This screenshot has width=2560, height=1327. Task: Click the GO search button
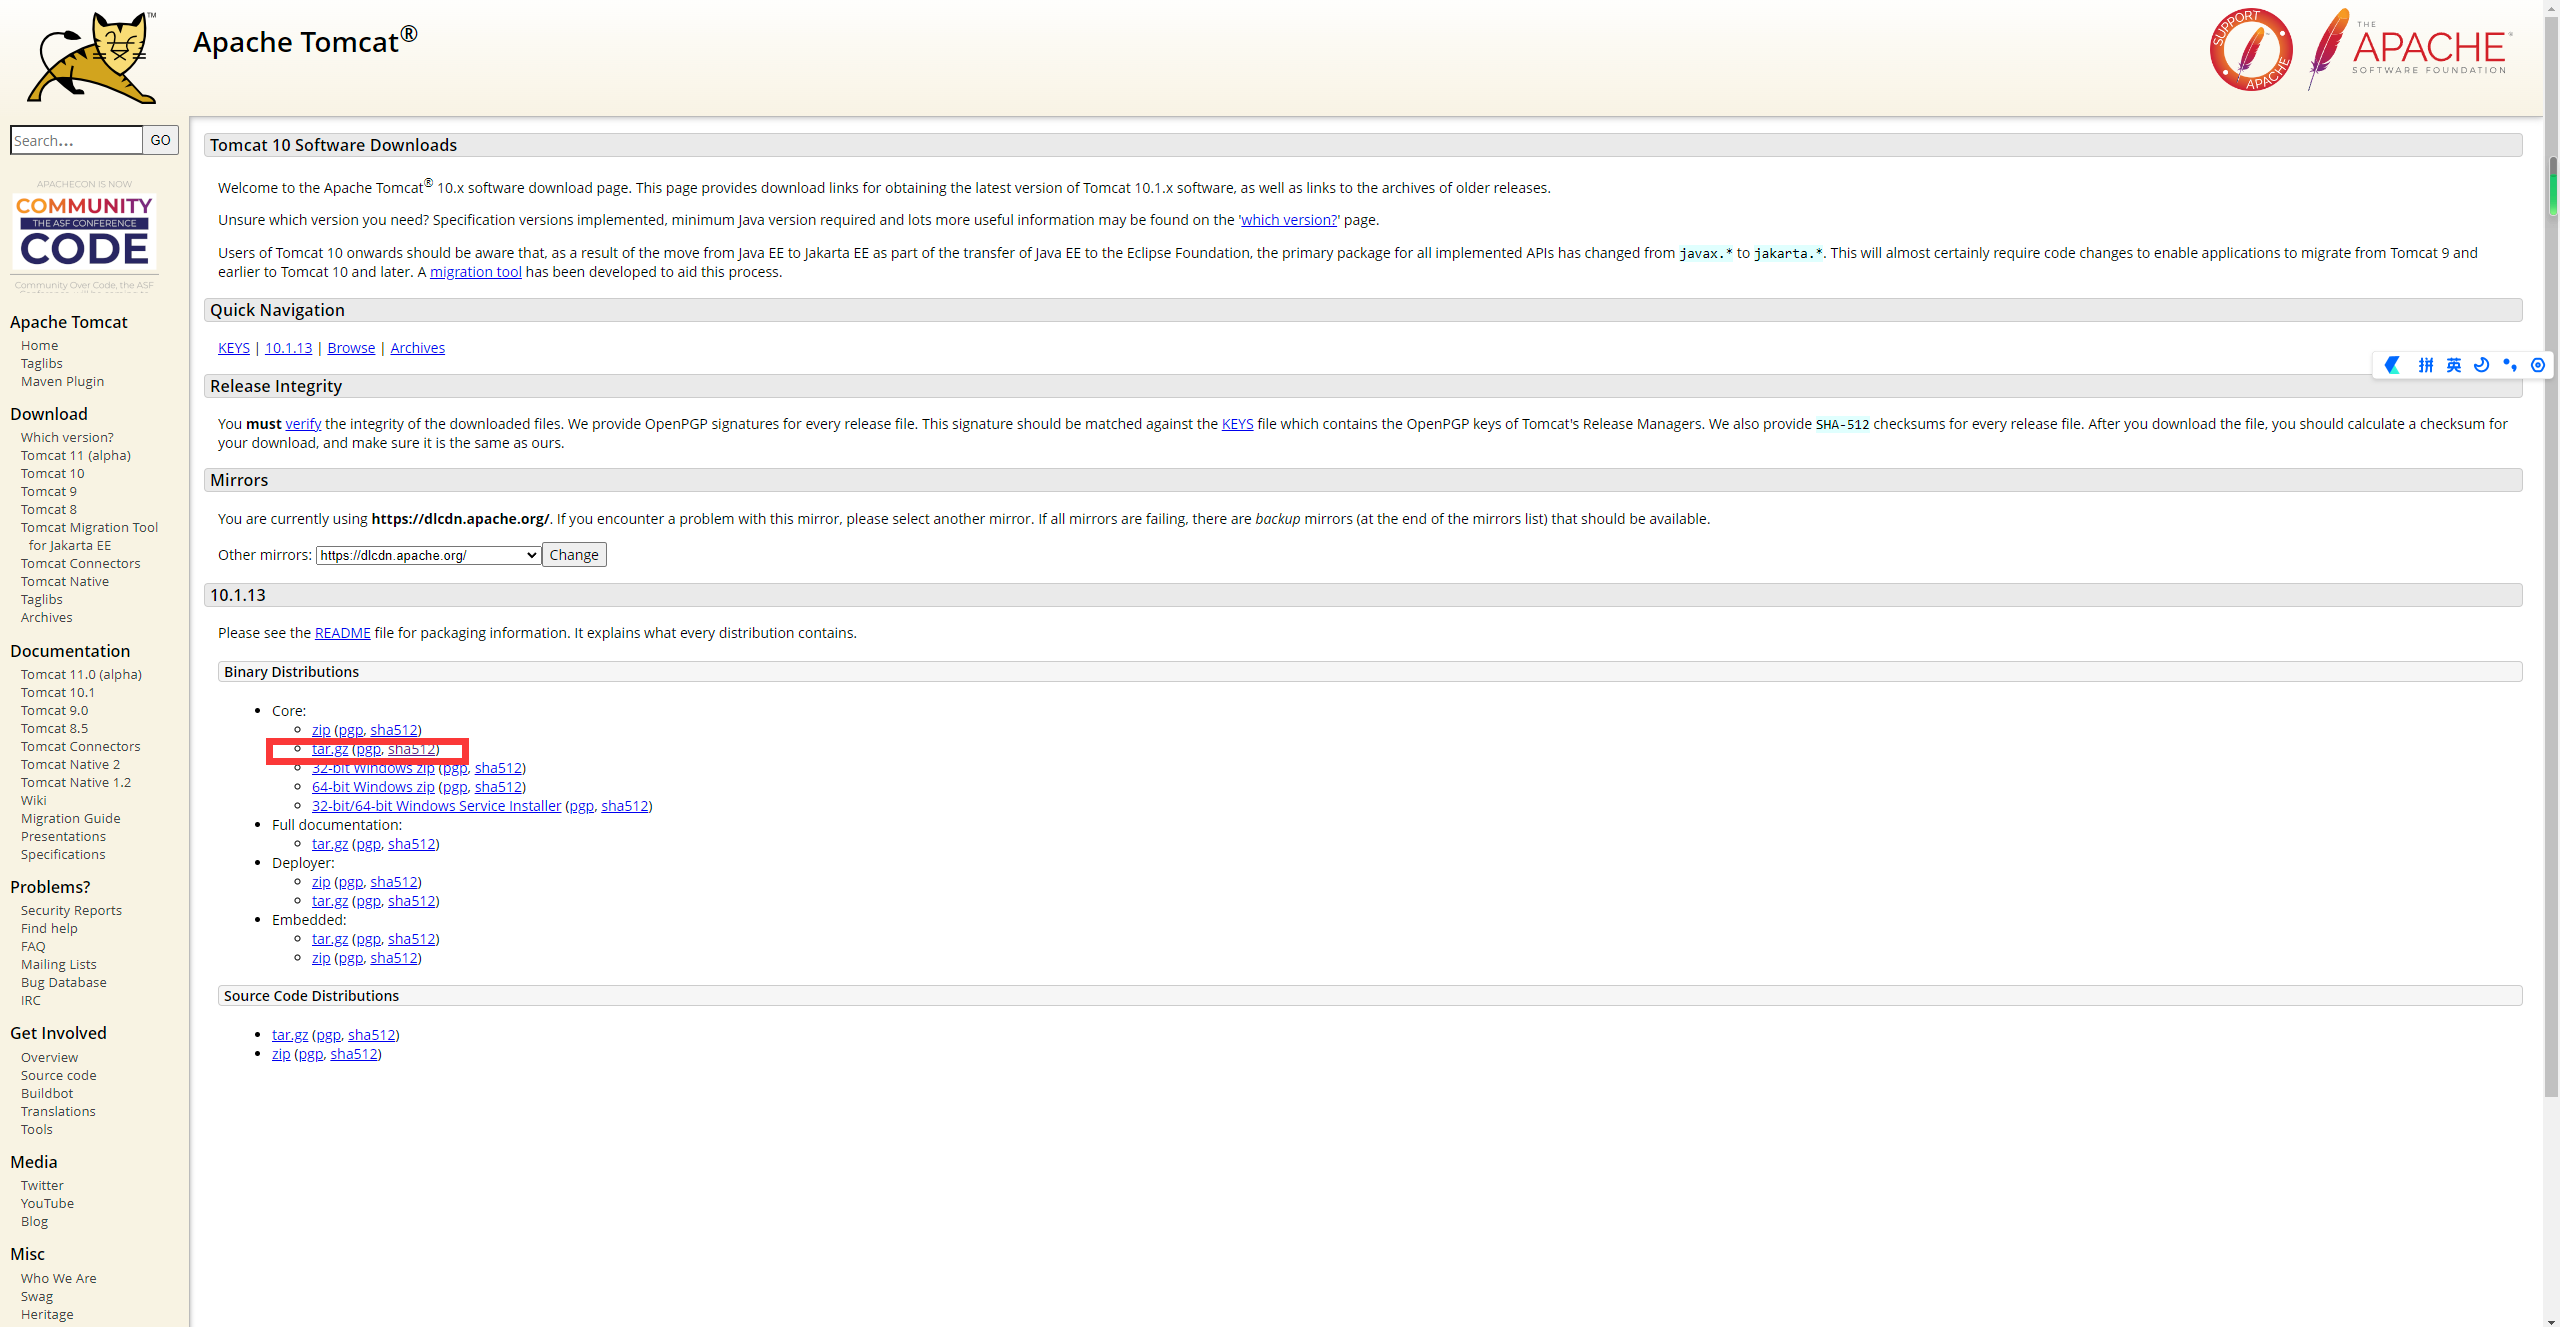click(x=160, y=140)
